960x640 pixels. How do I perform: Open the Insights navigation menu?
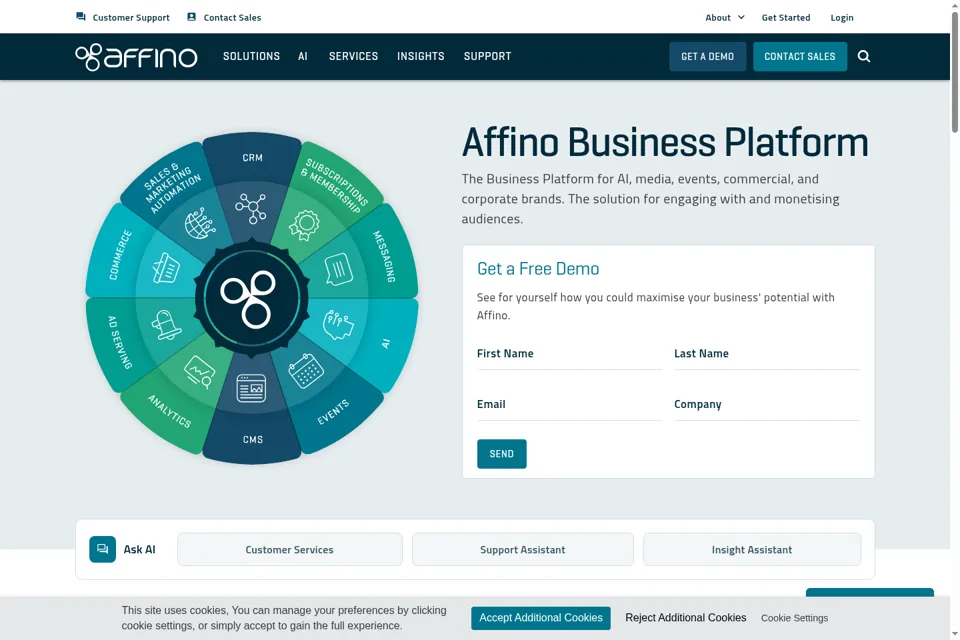(x=421, y=56)
